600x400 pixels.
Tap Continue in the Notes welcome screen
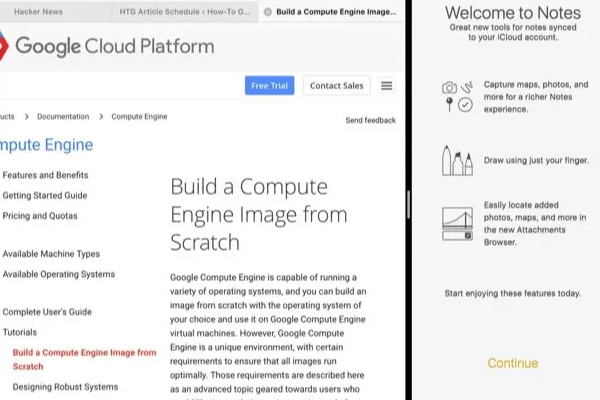513,363
